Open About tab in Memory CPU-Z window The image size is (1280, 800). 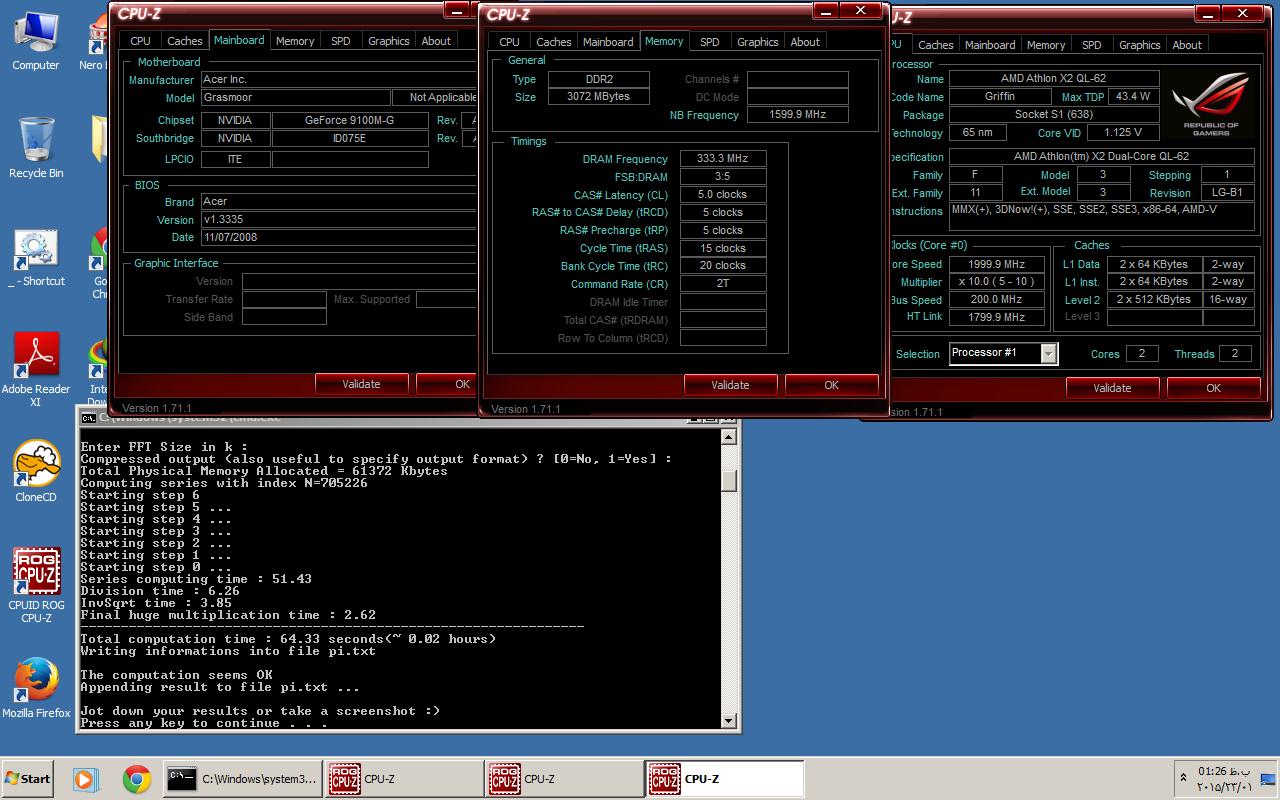point(805,42)
